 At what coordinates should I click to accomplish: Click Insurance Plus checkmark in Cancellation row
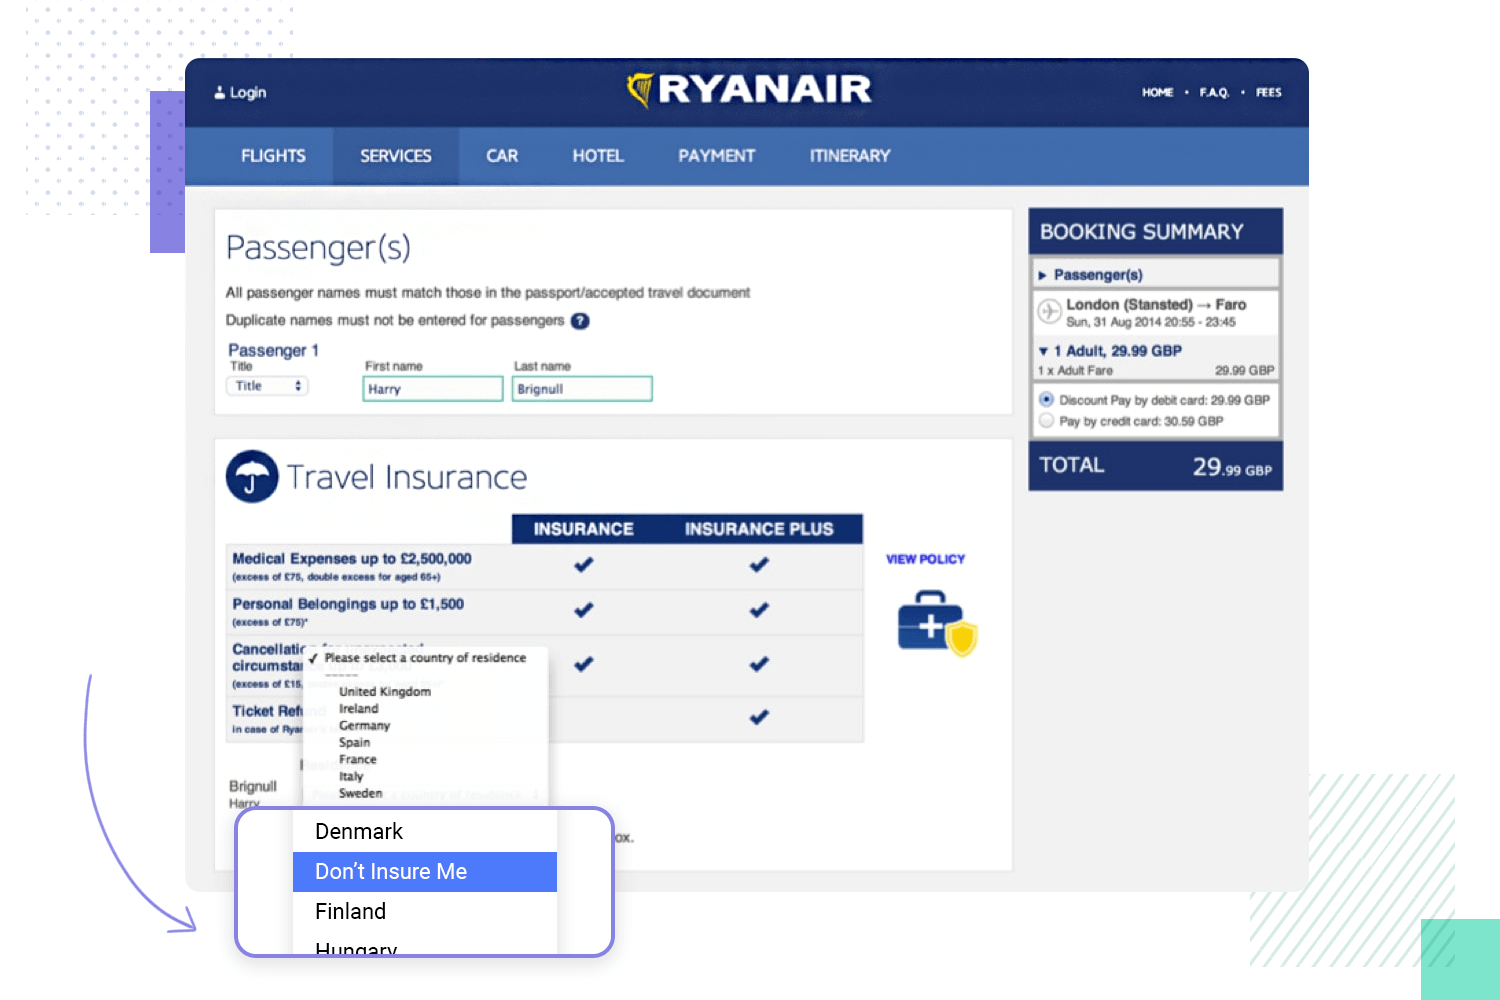click(760, 664)
